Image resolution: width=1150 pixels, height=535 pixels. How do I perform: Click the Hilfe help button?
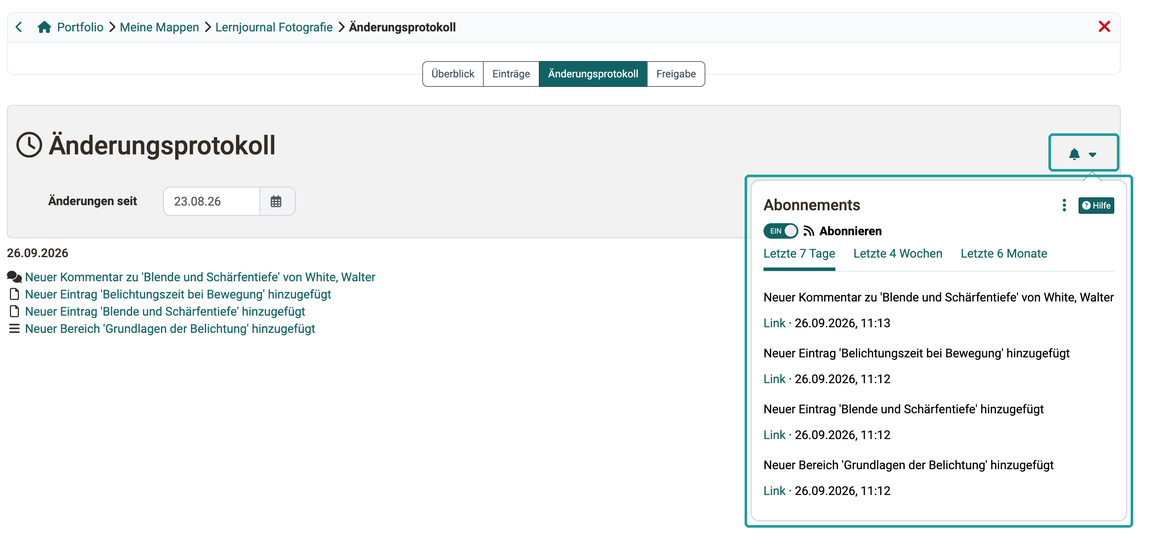pos(1096,205)
